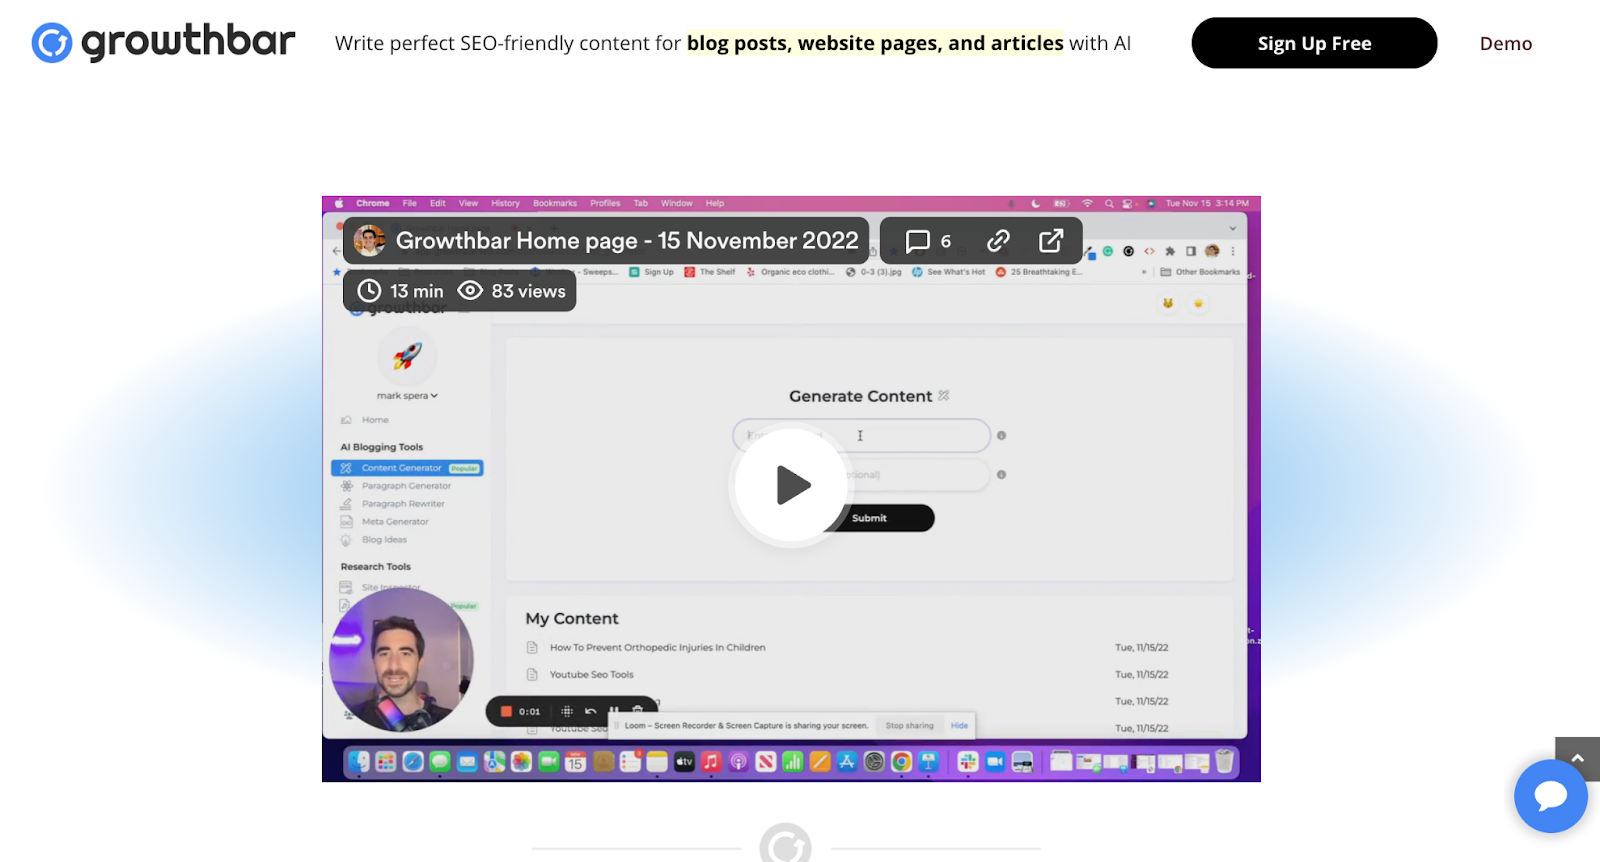Image resolution: width=1600 pixels, height=862 pixels.
Task: Click the growthbar logo icon
Action: tap(52, 43)
